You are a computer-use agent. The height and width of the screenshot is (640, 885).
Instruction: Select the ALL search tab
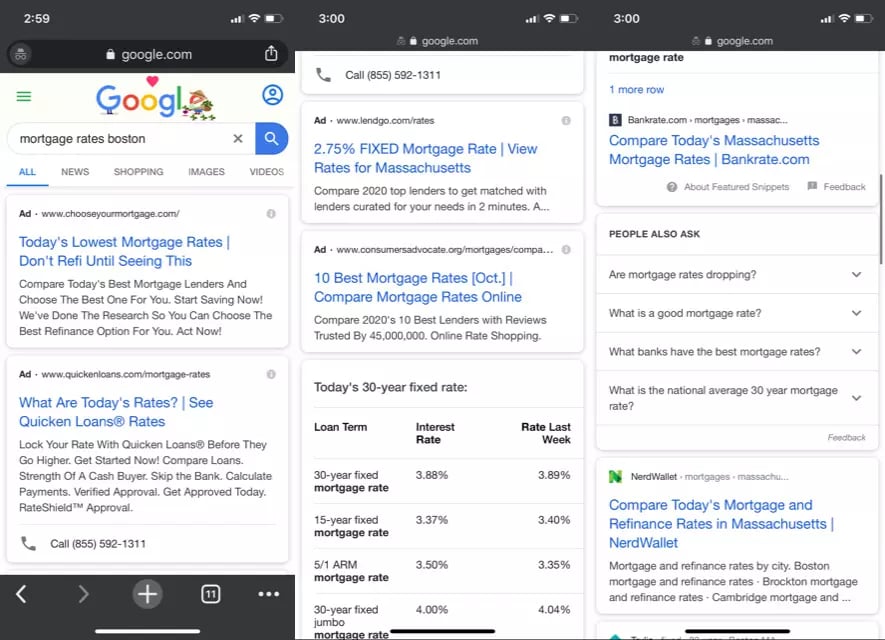[27, 172]
